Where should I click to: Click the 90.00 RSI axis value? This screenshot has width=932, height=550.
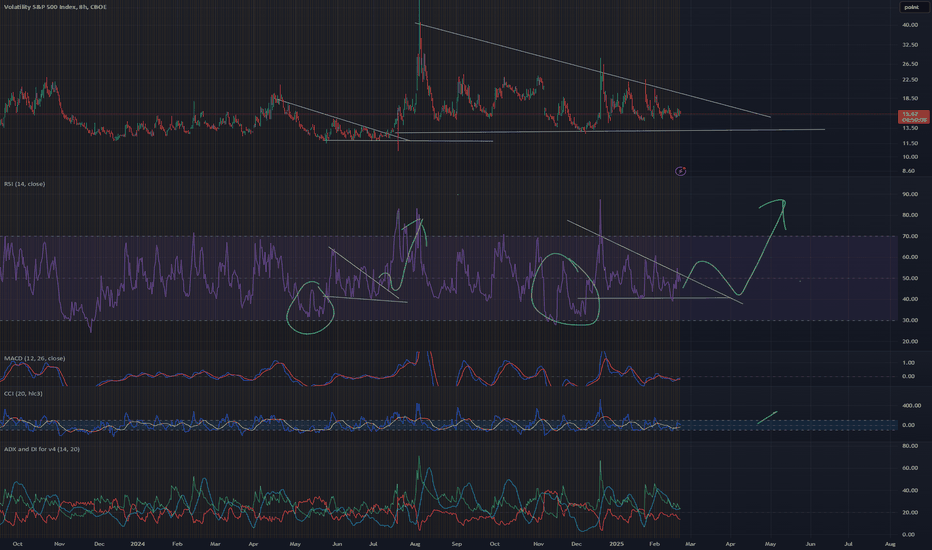(x=910, y=194)
